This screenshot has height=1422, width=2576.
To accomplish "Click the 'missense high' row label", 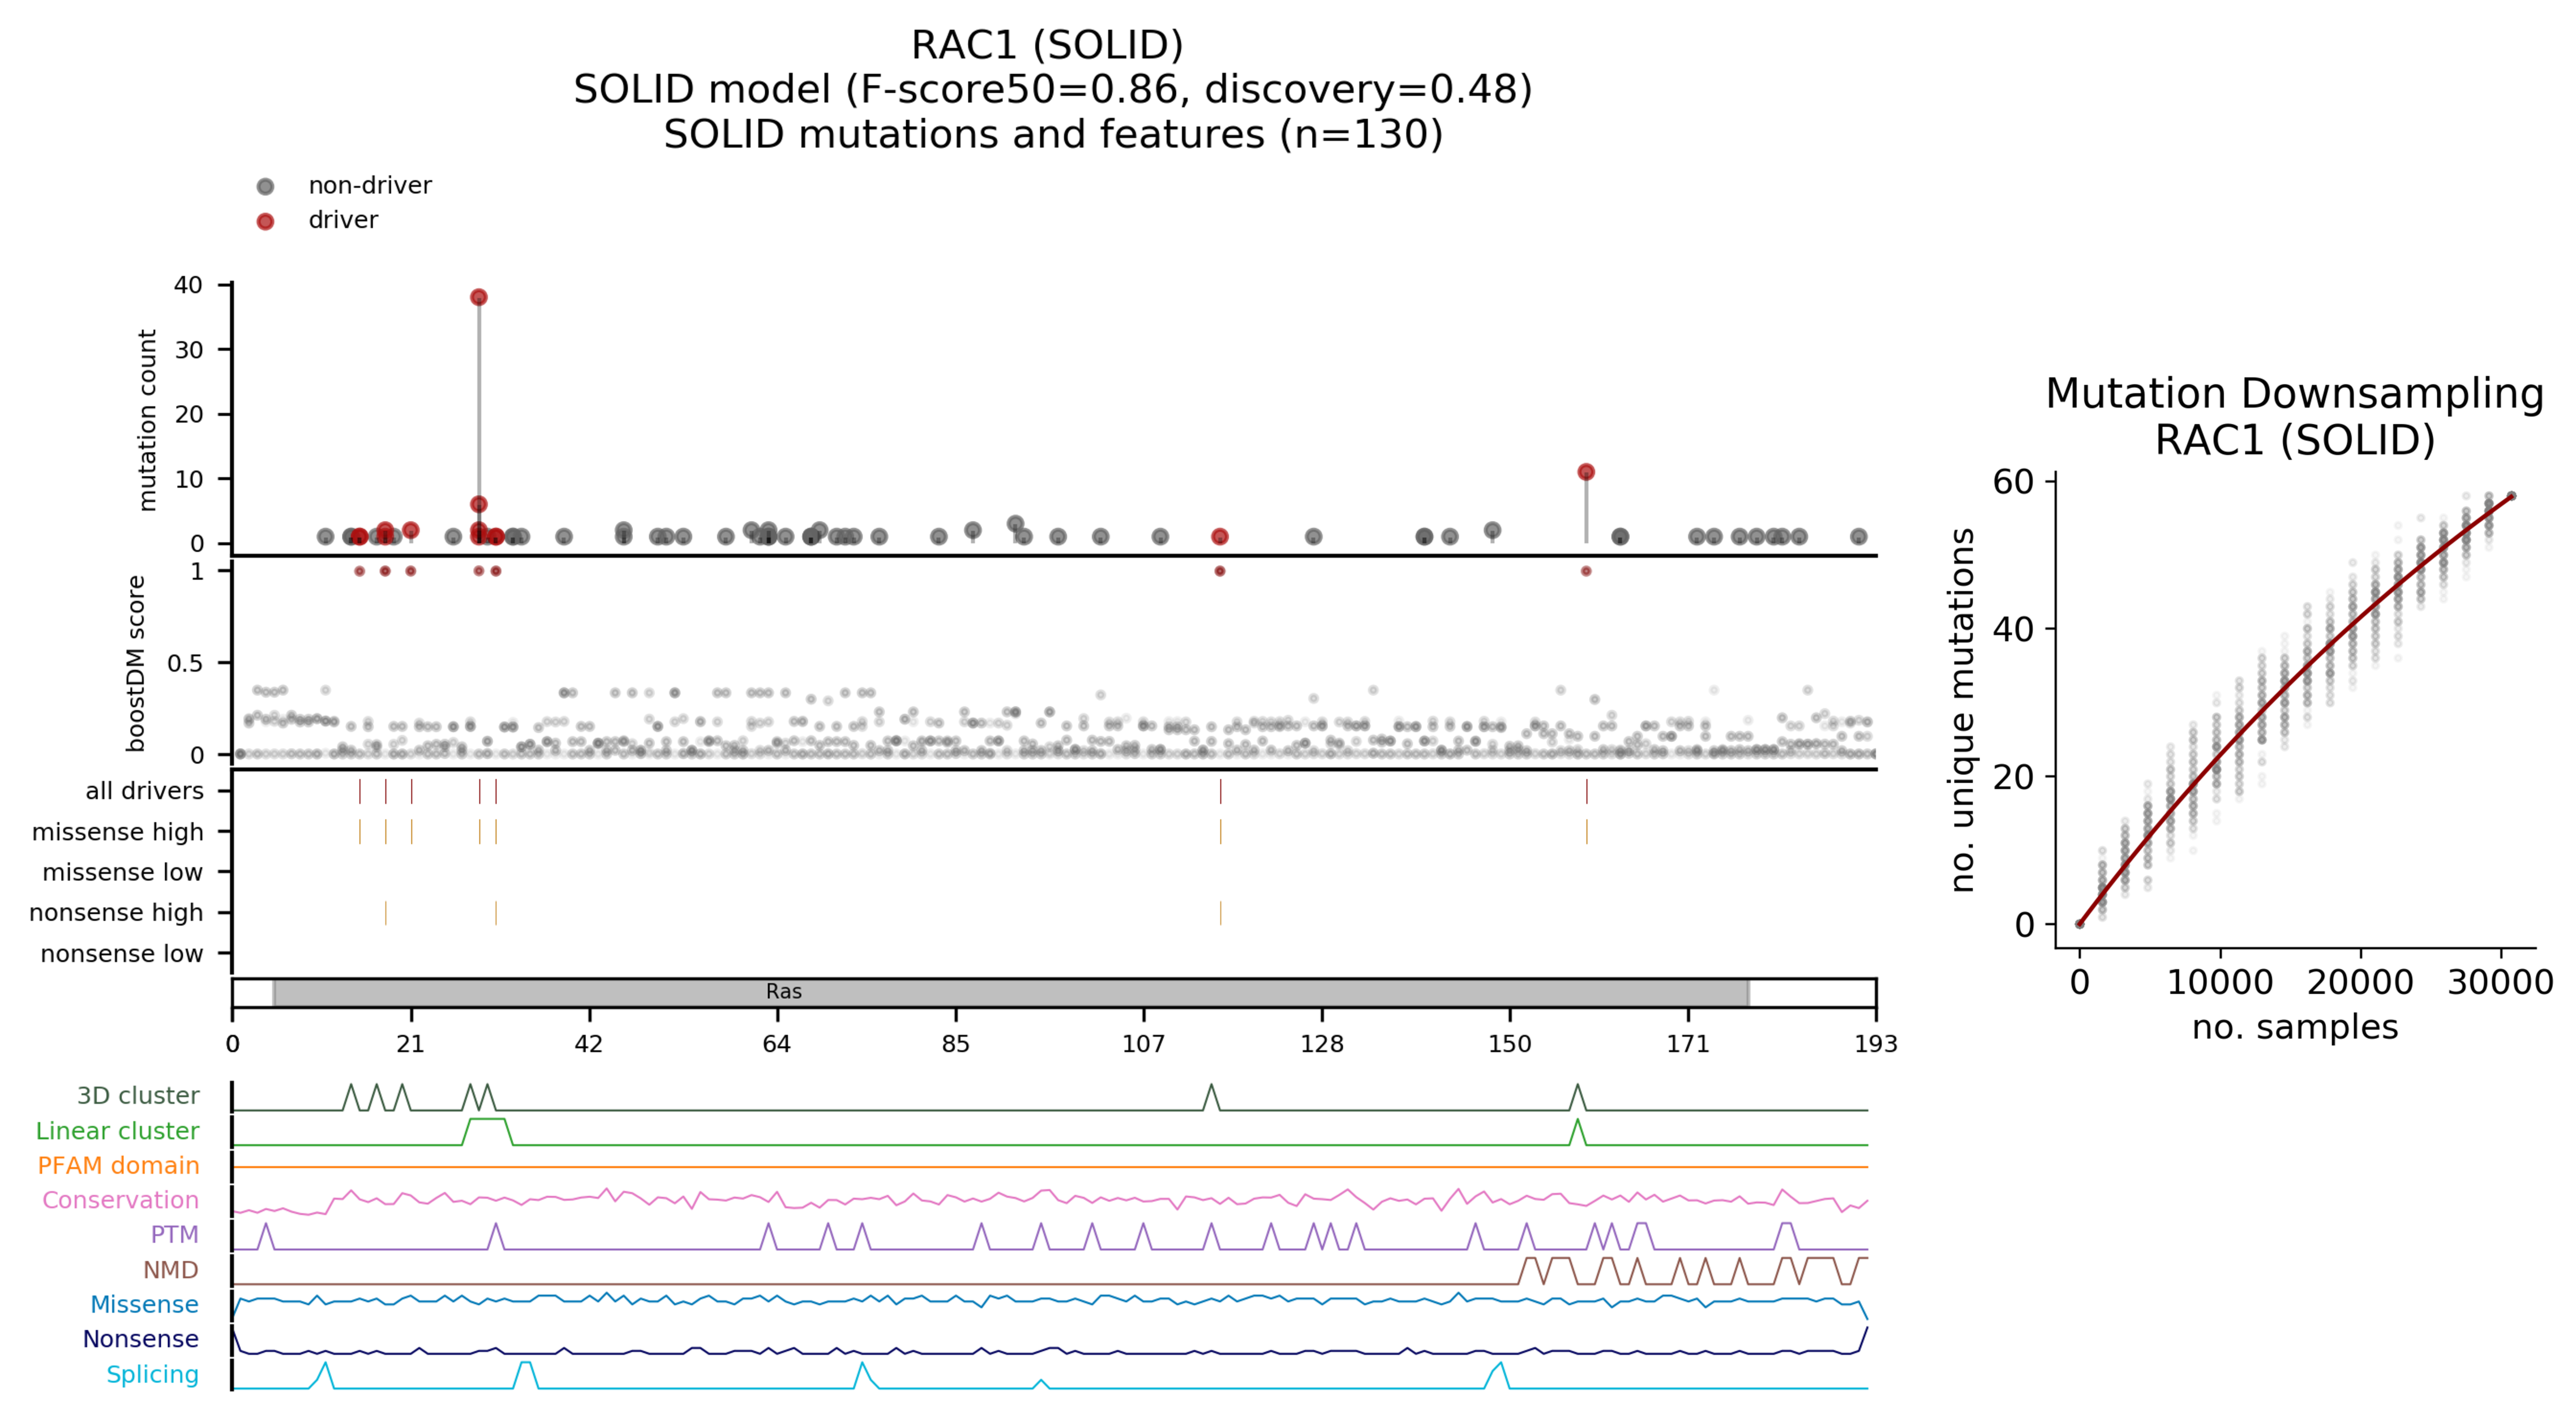I will (117, 832).
